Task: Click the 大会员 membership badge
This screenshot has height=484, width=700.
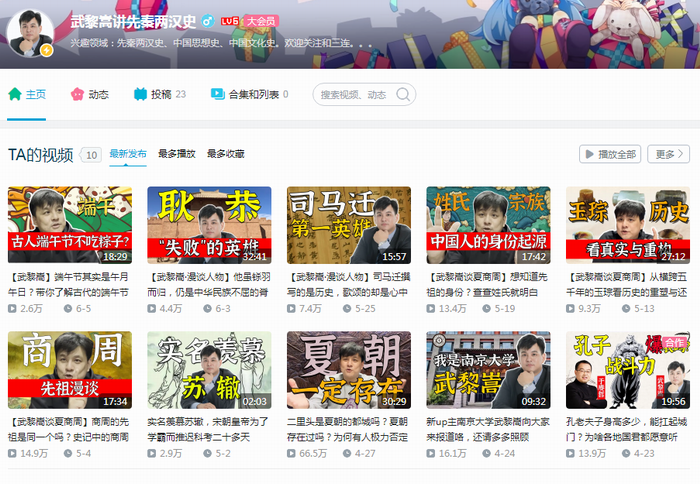Action: tap(261, 20)
